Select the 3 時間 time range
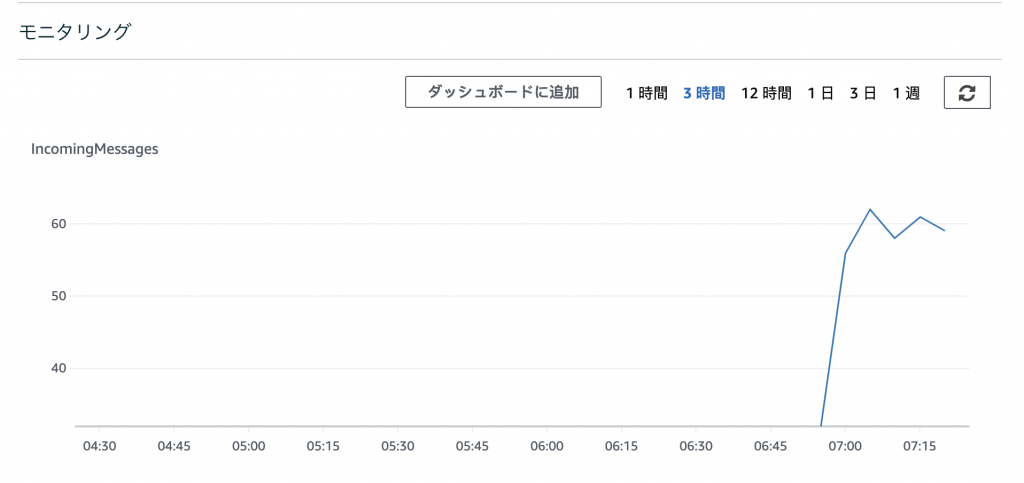Screen dimensions: 1024x483 704,93
